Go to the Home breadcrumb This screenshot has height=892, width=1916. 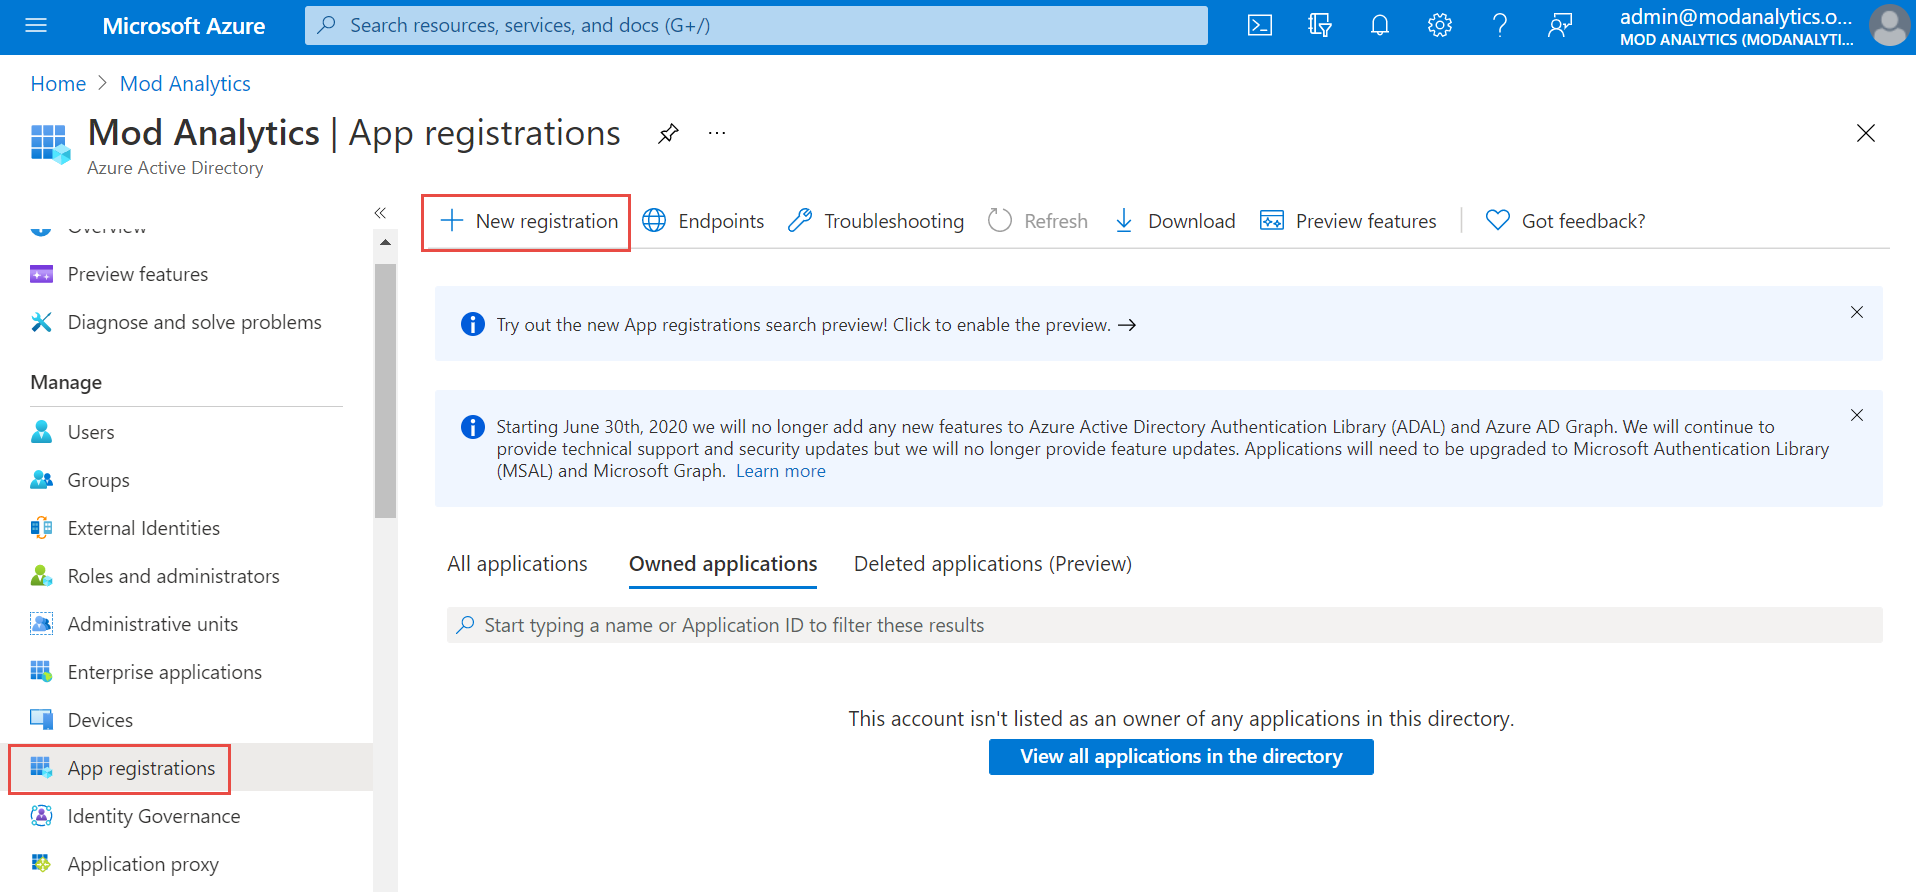click(x=58, y=84)
